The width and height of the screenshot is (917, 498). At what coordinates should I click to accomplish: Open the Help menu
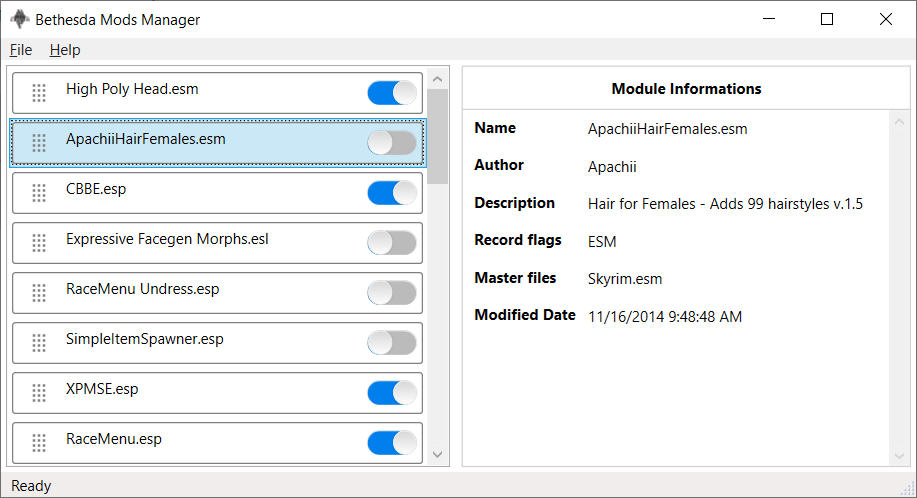pos(65,50)
